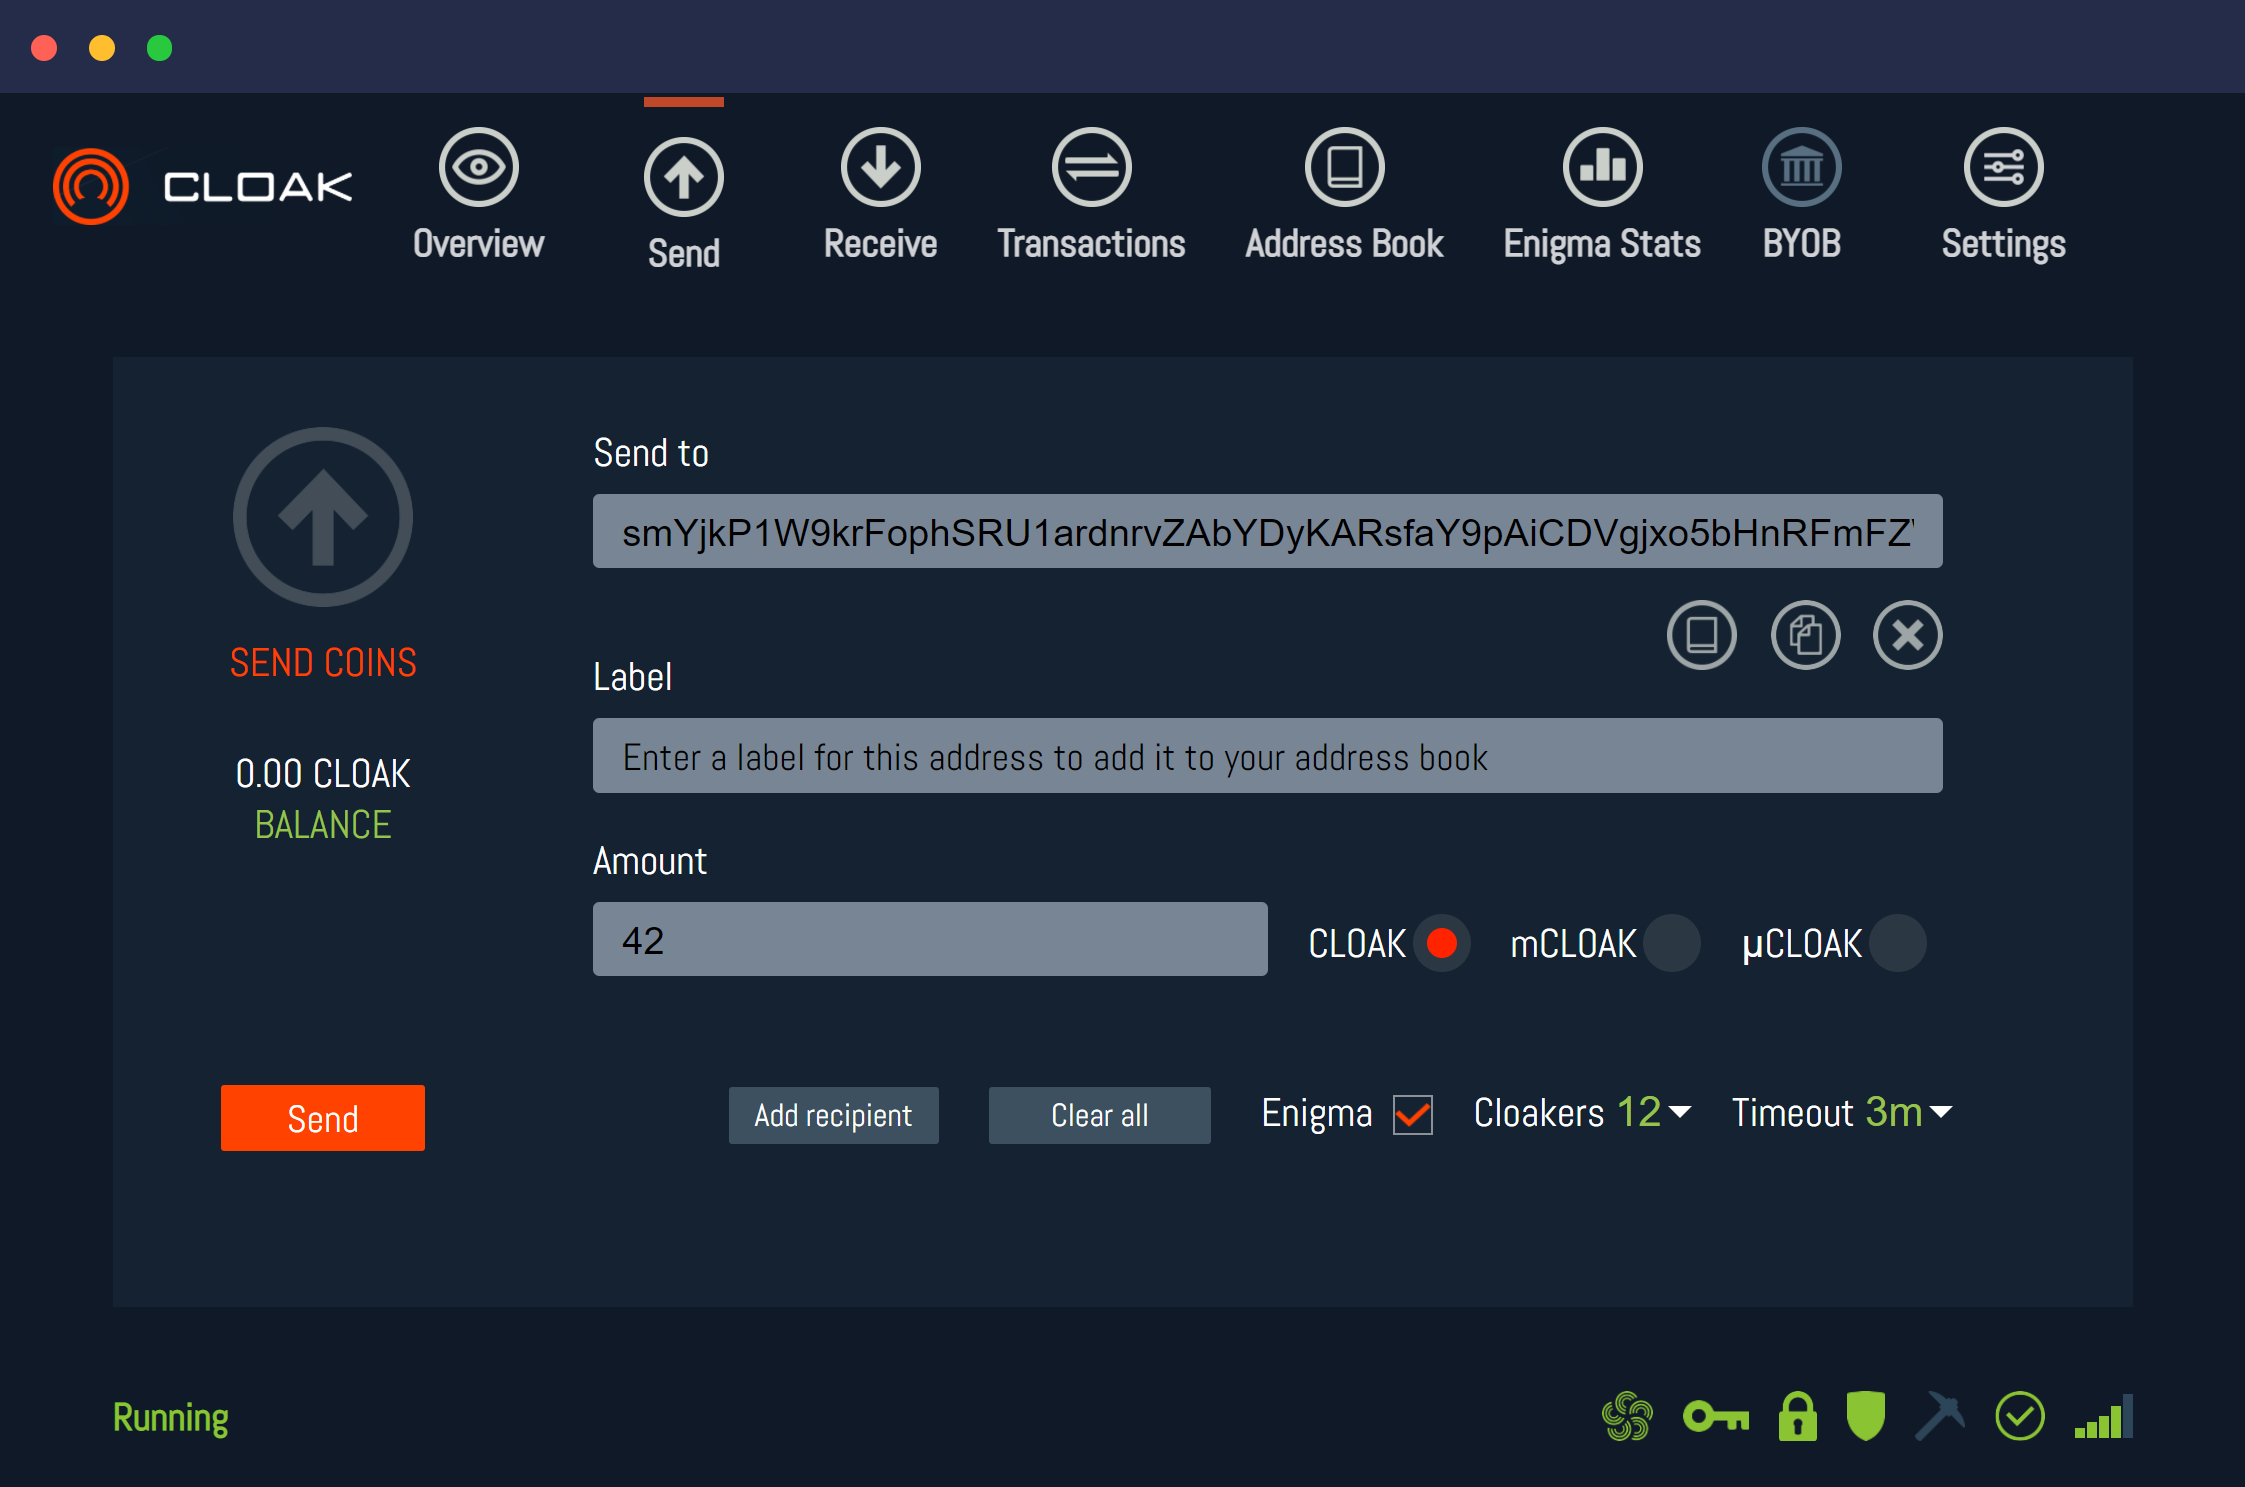Click the macOS yellow minimize button
The image size is (2245, 1487).
[x=102, y=48]
